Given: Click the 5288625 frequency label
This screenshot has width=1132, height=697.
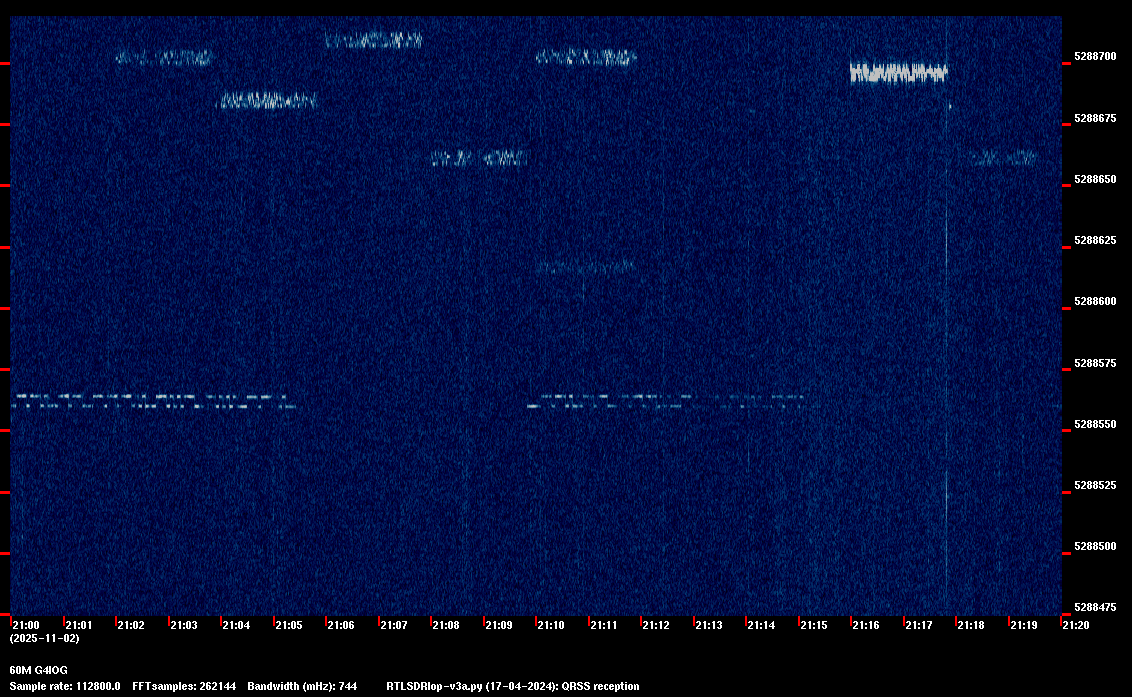Looking at the screenshot, I should pos(1095,241).
